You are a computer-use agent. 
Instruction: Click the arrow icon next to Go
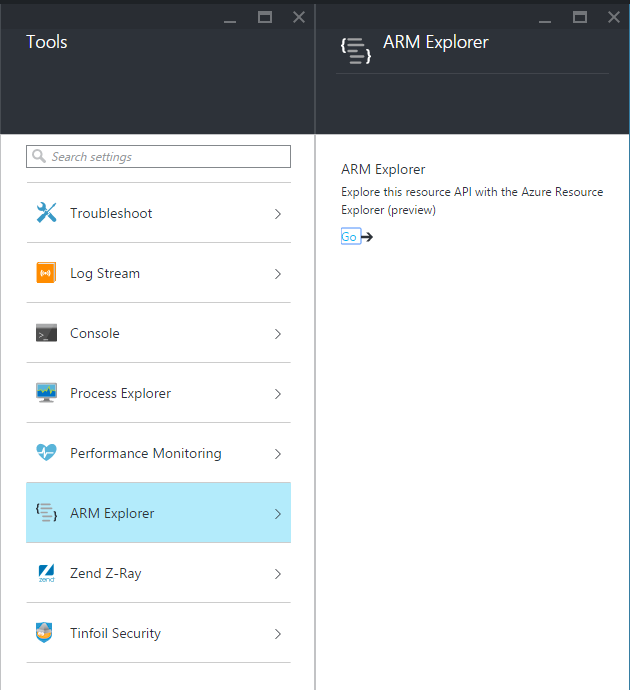[367, 237]
